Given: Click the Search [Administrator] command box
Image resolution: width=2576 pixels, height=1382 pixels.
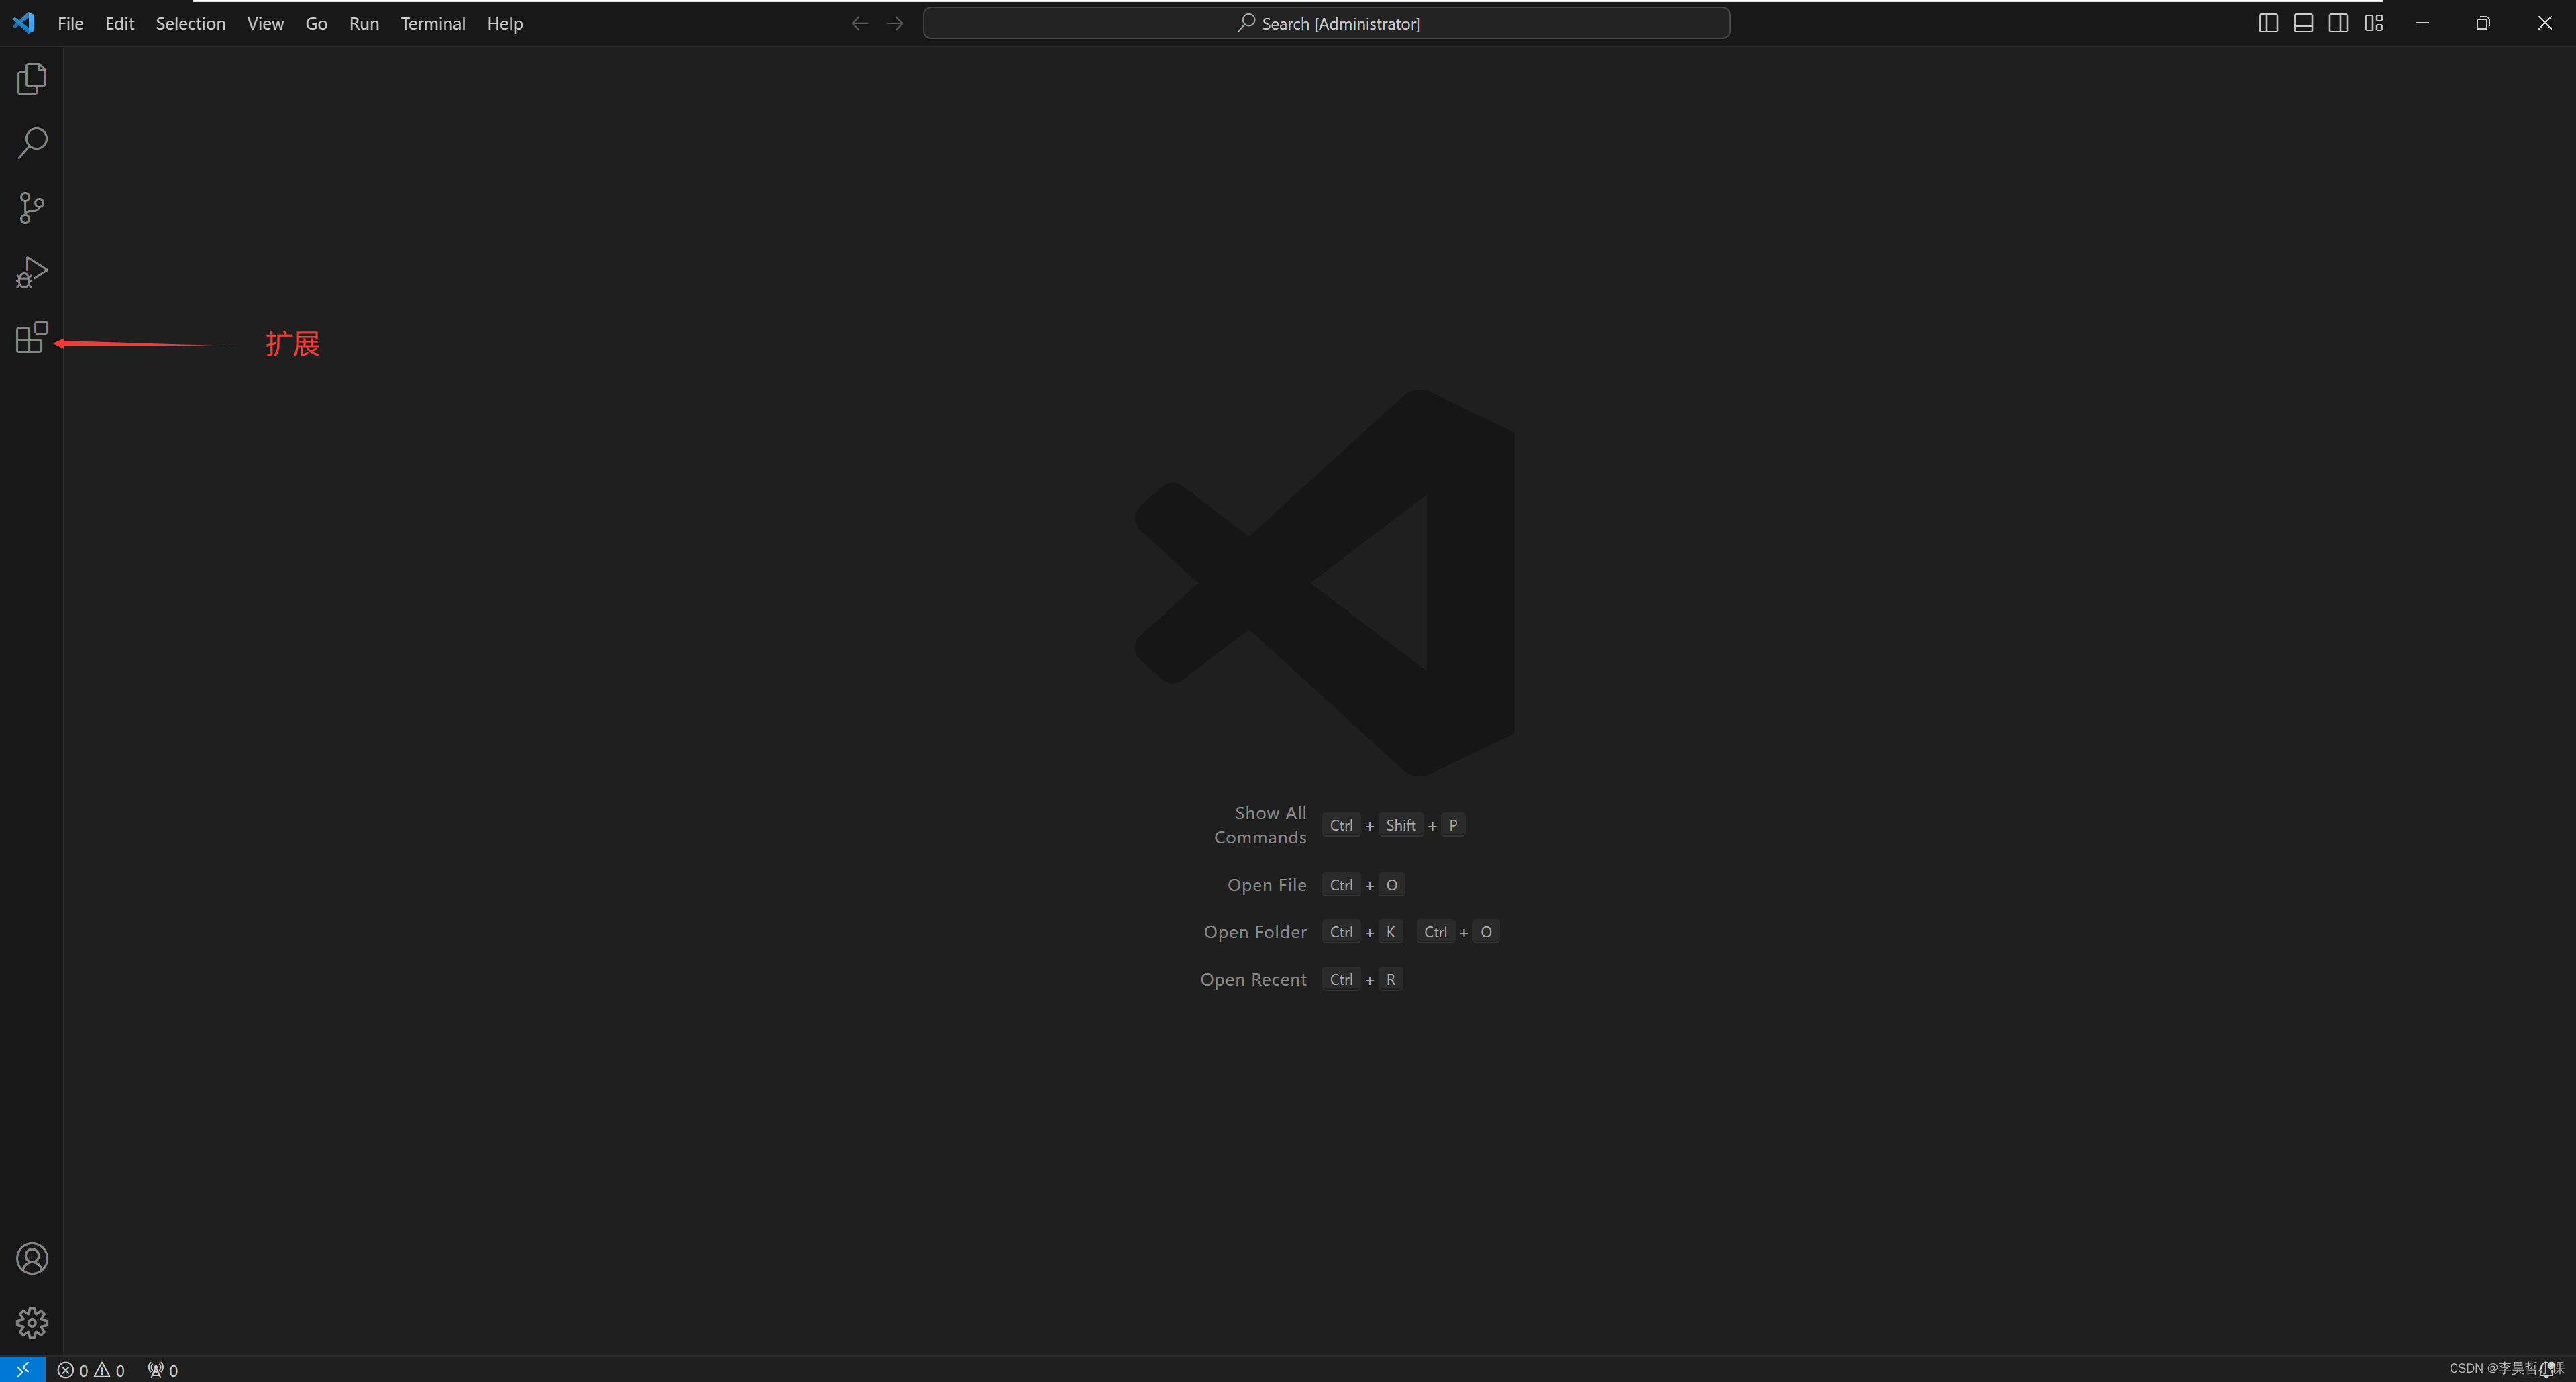Looking at the screenshot, I should click(1326, 23).
